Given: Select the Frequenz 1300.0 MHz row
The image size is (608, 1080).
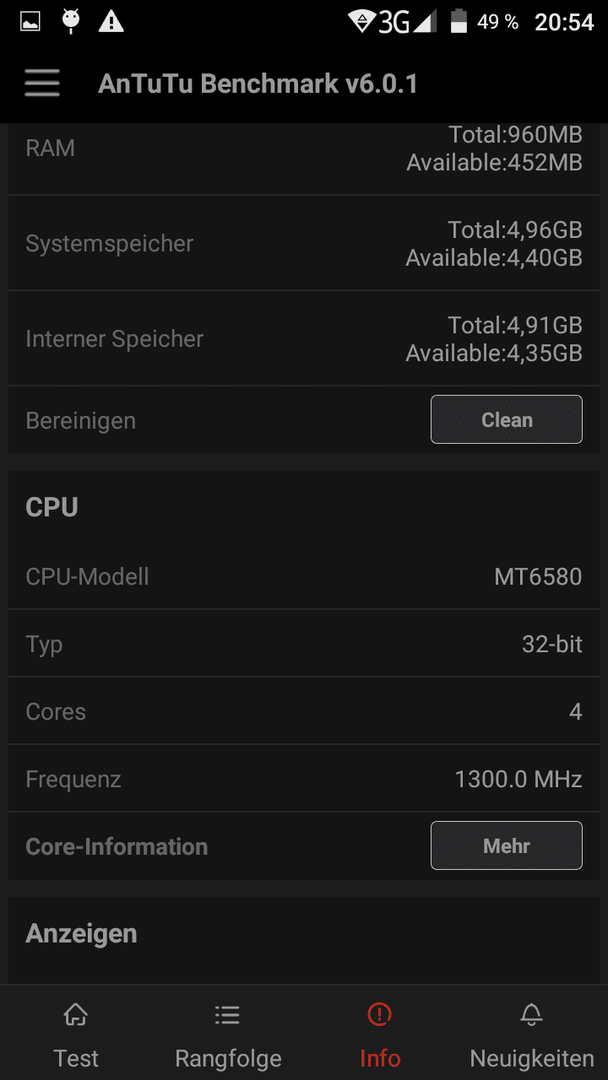Looking at the screenshot, I should click(x=304, y=779).
